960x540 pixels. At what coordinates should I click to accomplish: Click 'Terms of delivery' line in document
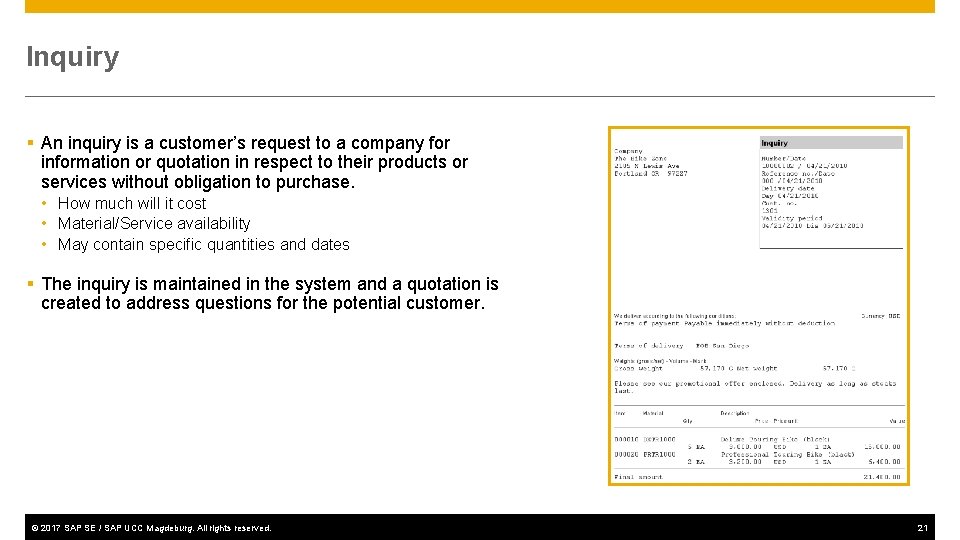click(x=681, y=346)
